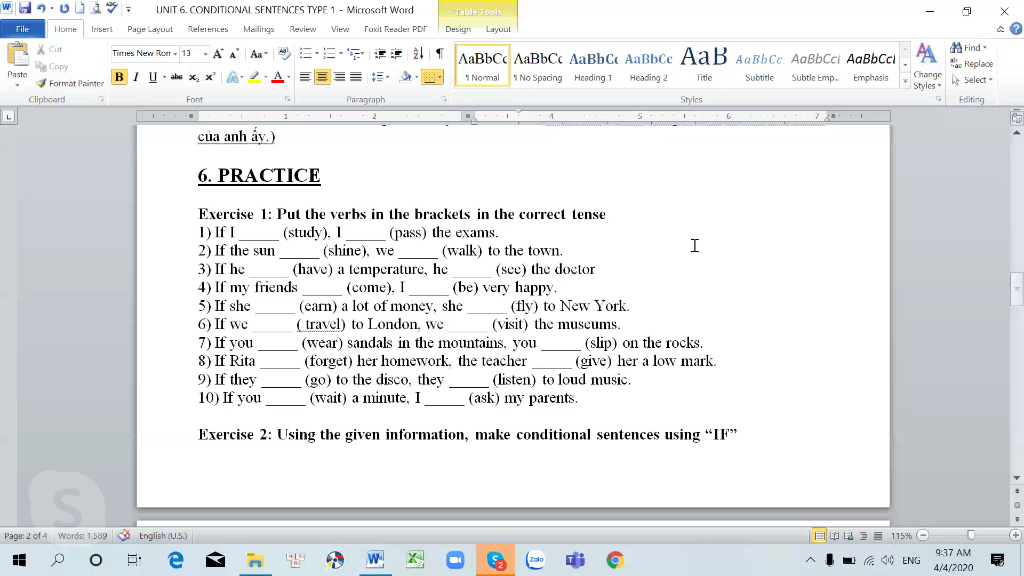The image size is (1024, 576).
Task: Click the Undo icon
Action: coord(41,8)
